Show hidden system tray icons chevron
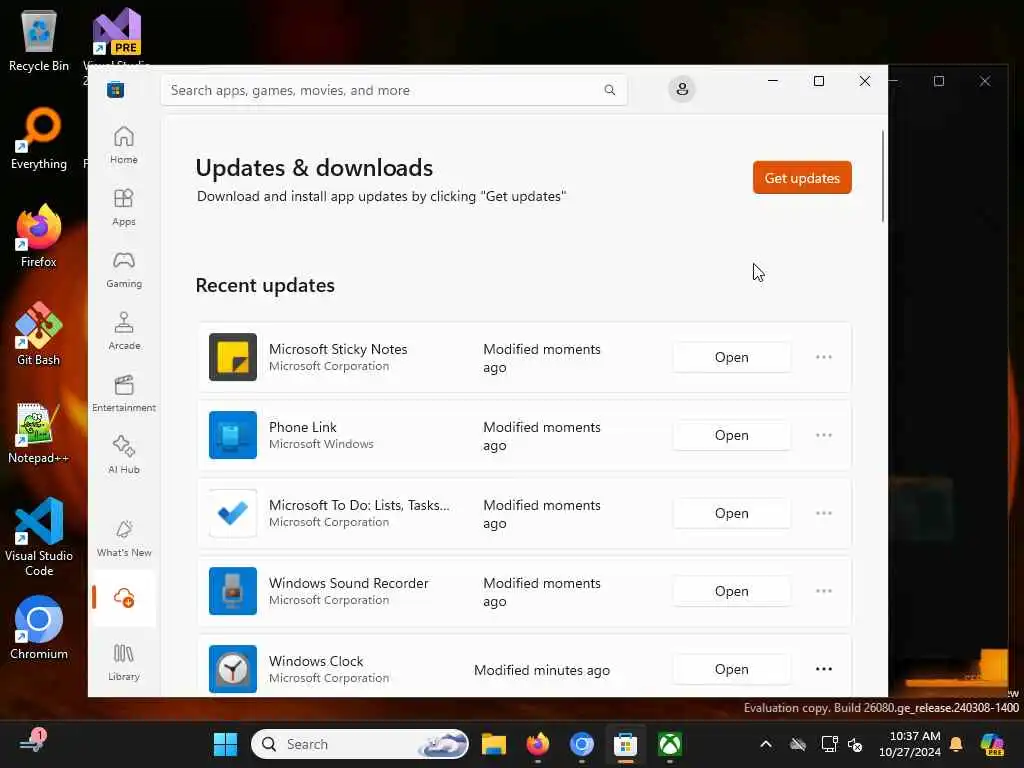 [766, 744]
